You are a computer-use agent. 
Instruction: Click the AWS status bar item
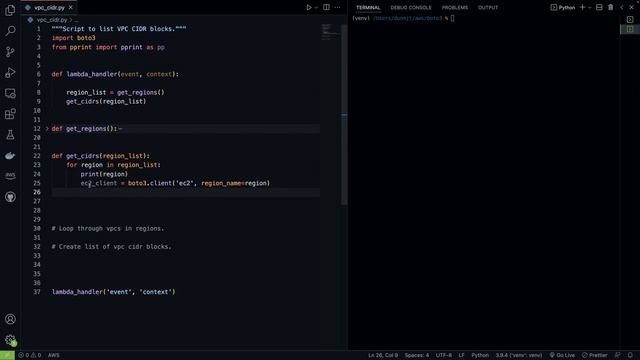point(53,355)
